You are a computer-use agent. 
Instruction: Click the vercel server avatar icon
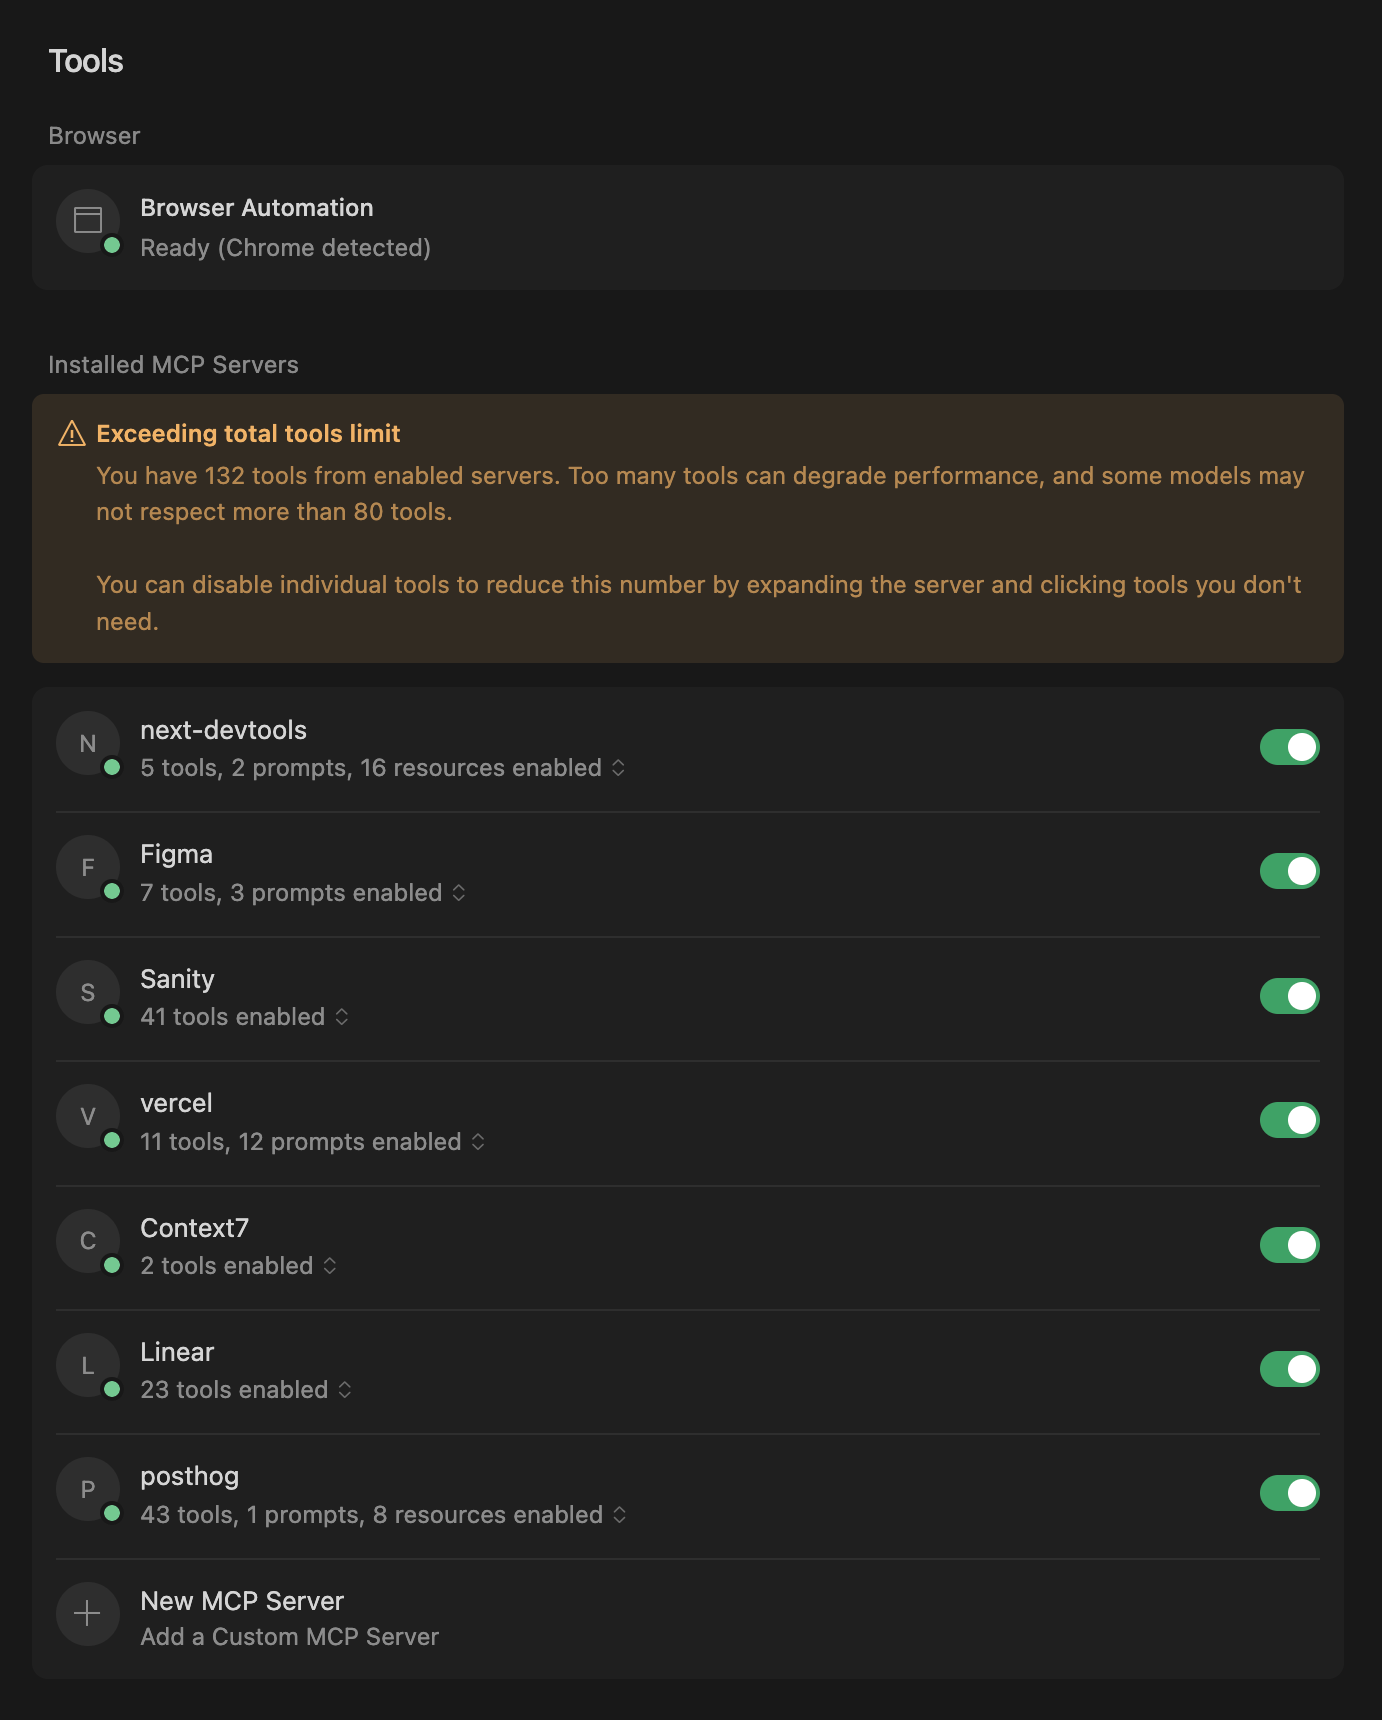88,1116
